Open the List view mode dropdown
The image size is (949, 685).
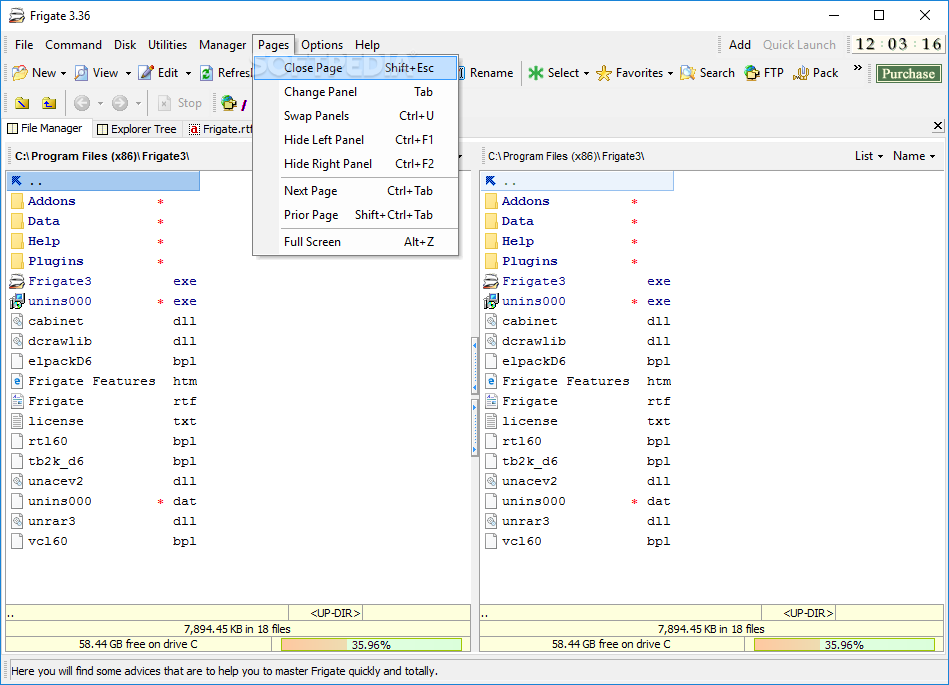coord(869,156)
